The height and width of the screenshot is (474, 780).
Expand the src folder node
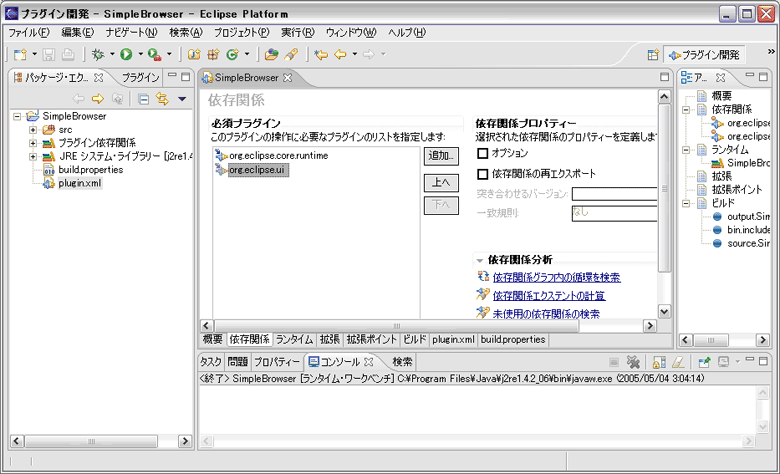click(33, 130)
